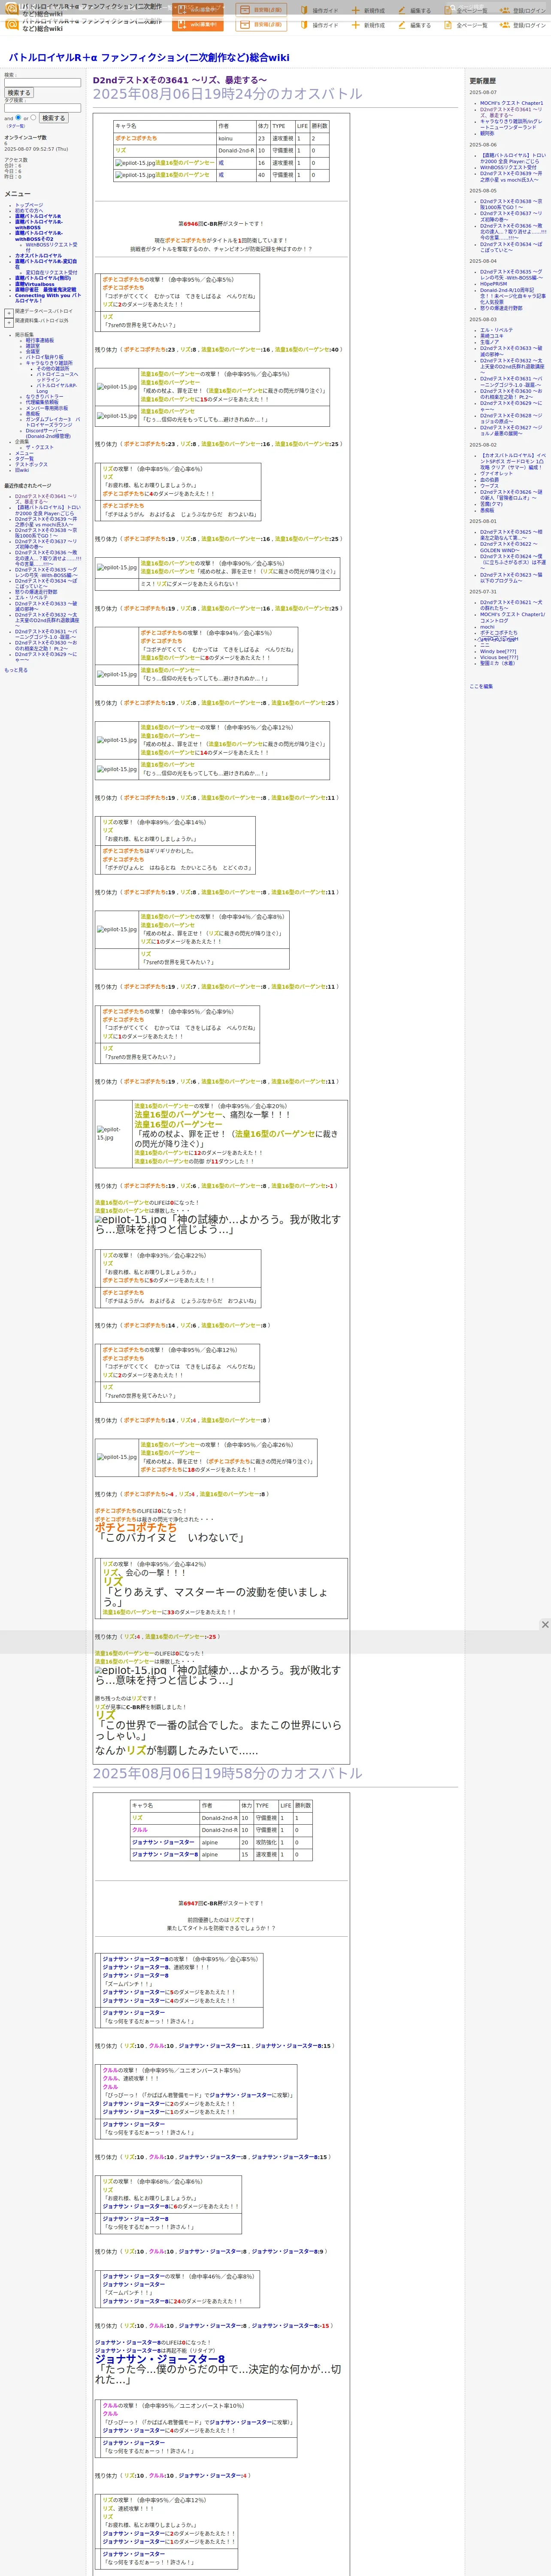Image resolution: width=551 pixels, height=2576 pixels.
Task: Open the 会議室 board link
Action: [x=33, y=352]
